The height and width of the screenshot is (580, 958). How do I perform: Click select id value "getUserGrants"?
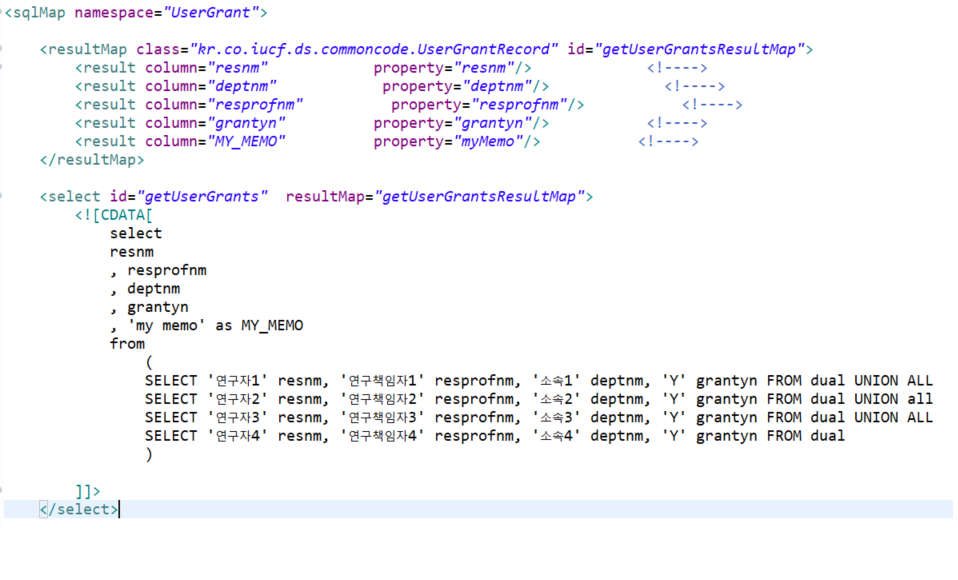(x=202, y=196)
